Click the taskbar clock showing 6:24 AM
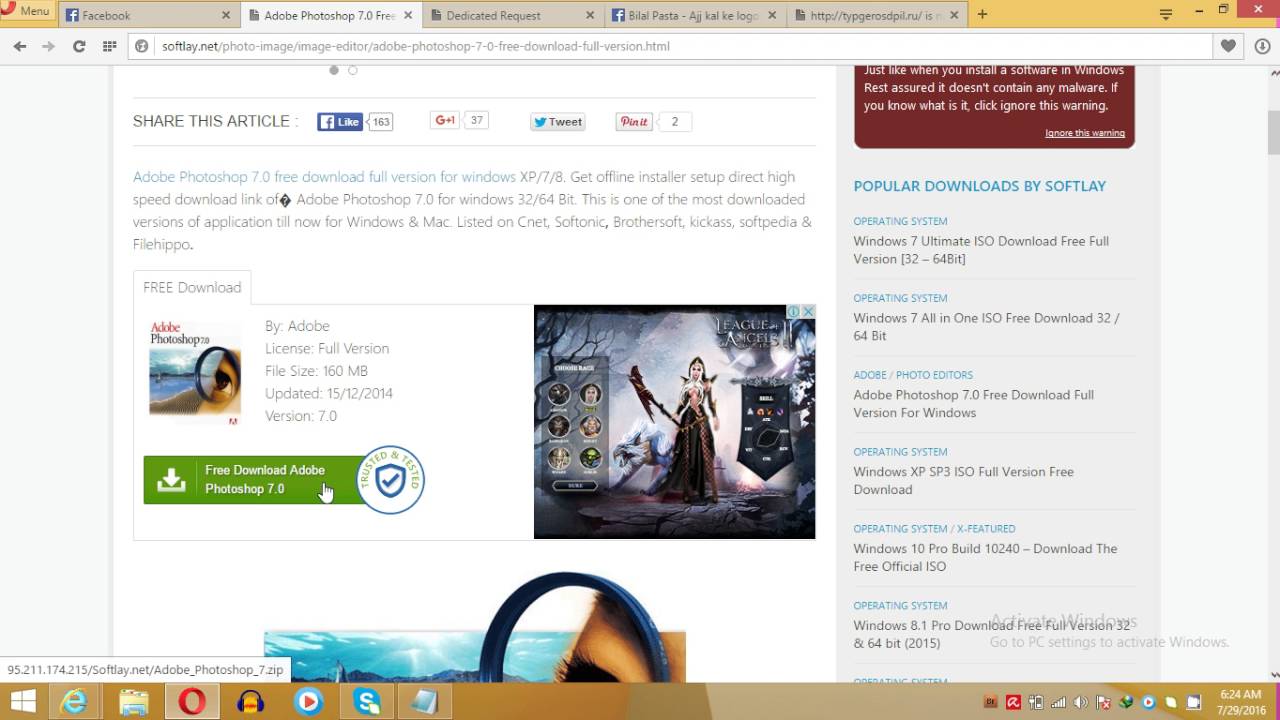This screenshot has width=1280, height=720. pos(1241,702)
